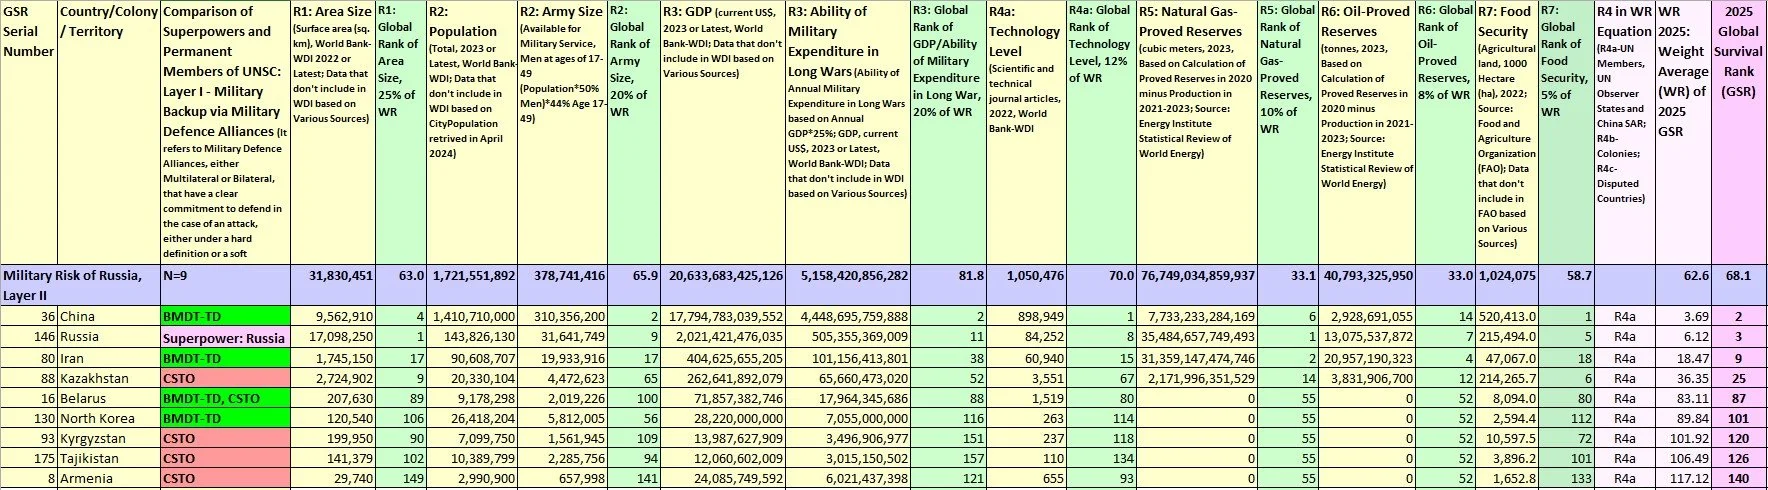Click the 'Country/Colony / Territory' header

coord(108,132)
